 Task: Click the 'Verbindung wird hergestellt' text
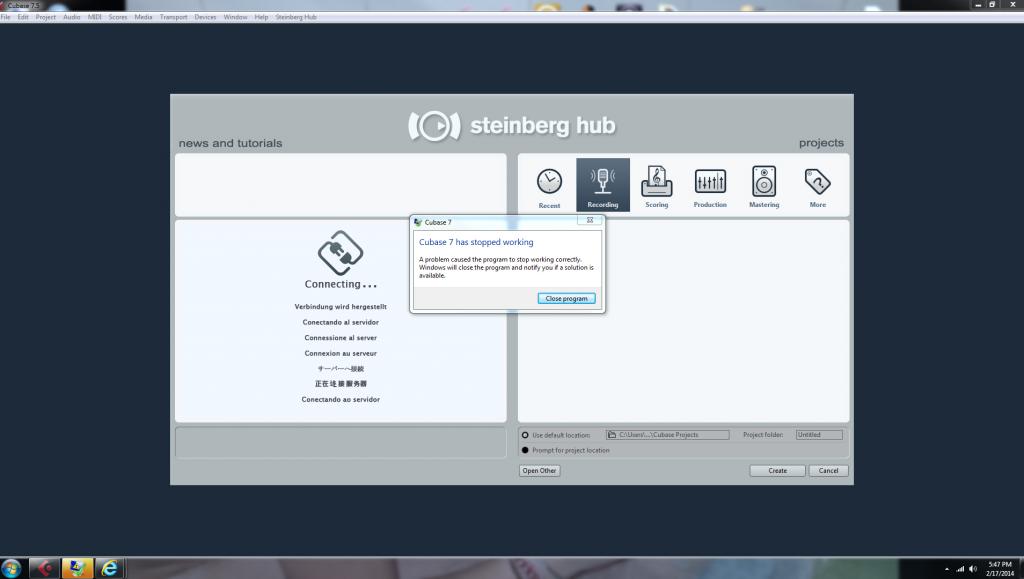340,307
